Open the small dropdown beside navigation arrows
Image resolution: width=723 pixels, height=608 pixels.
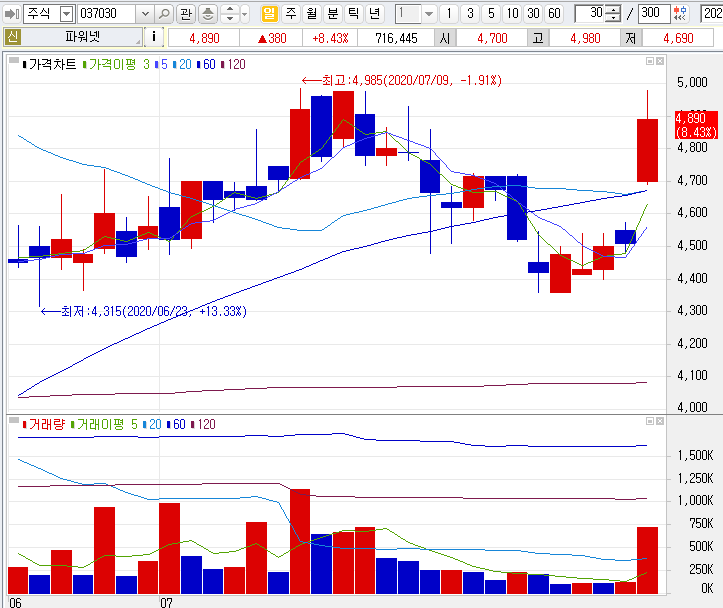(x=245, y=14)
